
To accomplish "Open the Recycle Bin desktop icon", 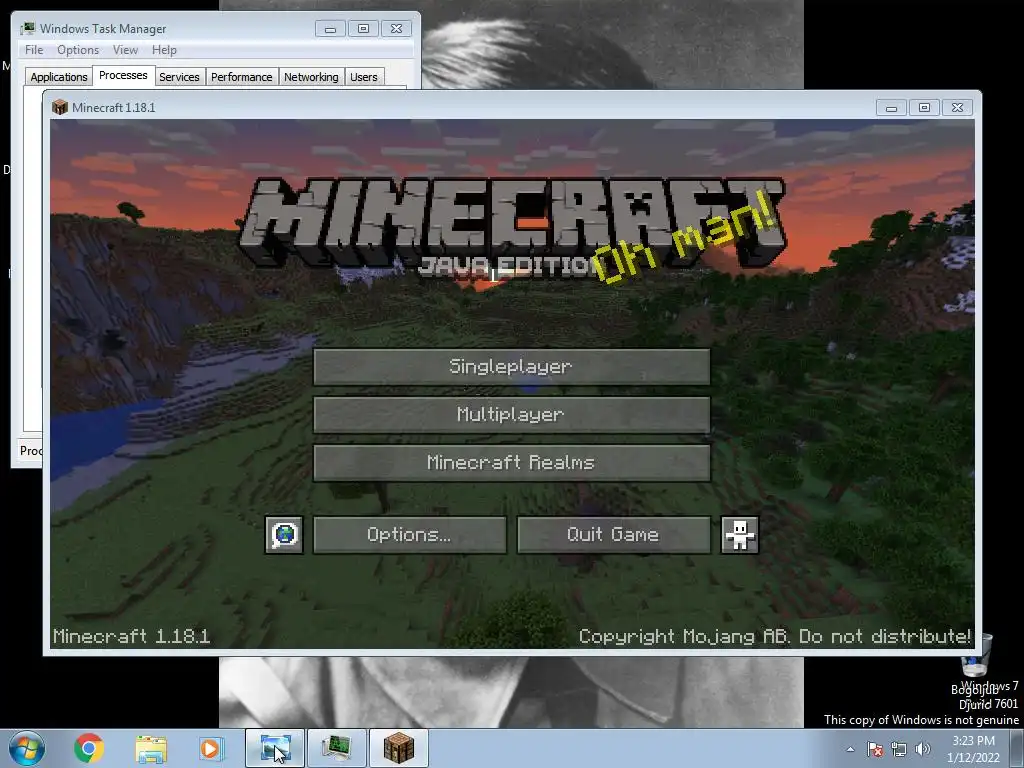I will click(x=977, y=663).
